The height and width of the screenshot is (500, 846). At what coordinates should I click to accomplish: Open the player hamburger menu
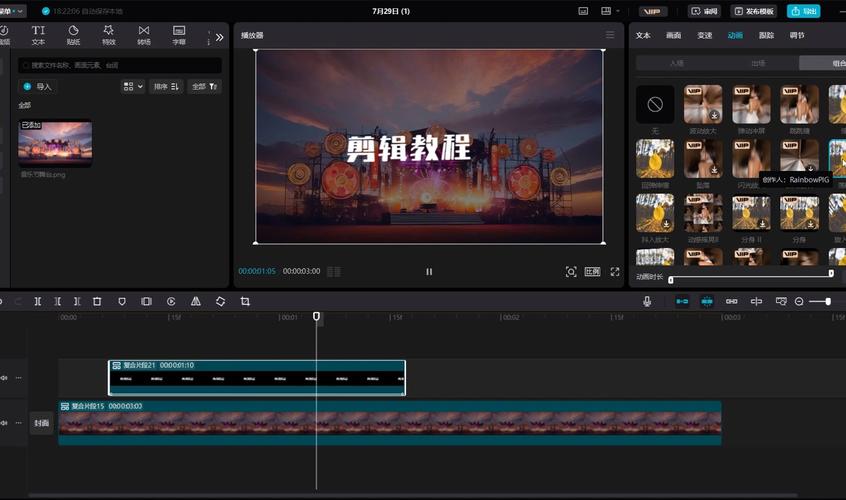tap(610, 35)
